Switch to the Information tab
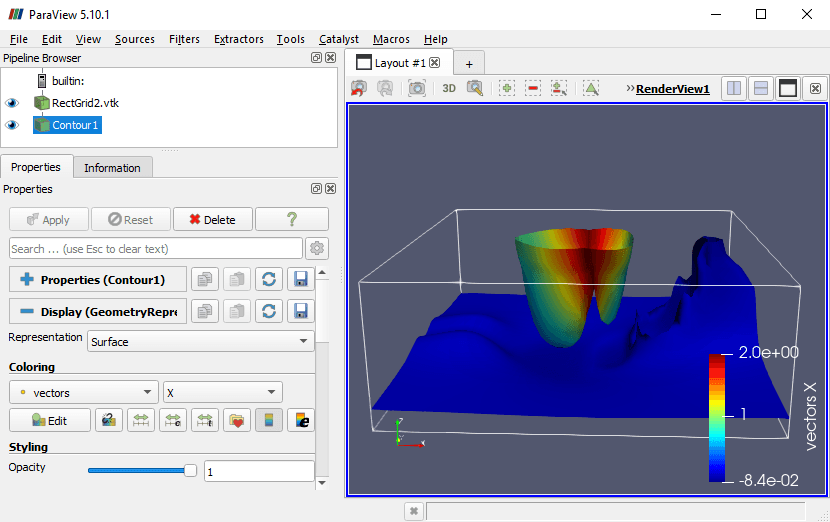 tap(112, 168)
